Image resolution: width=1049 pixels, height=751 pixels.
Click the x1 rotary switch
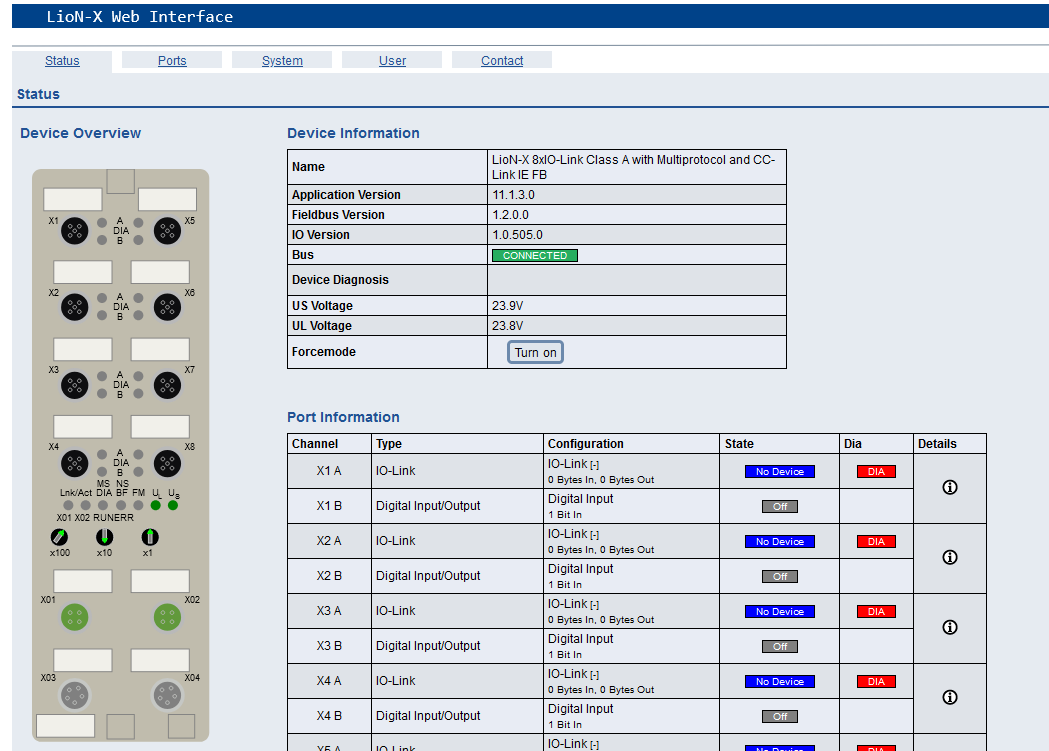pos(150,537)
